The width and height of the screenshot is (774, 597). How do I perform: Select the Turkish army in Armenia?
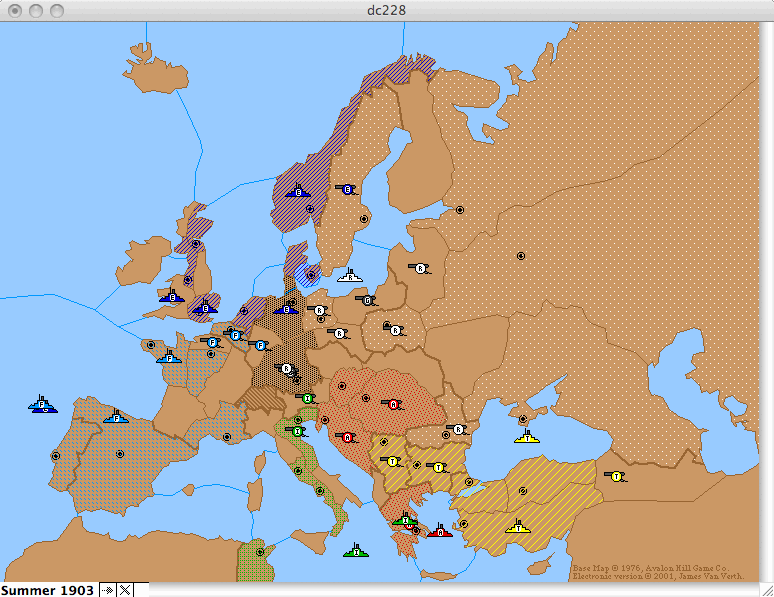[616, 476]
